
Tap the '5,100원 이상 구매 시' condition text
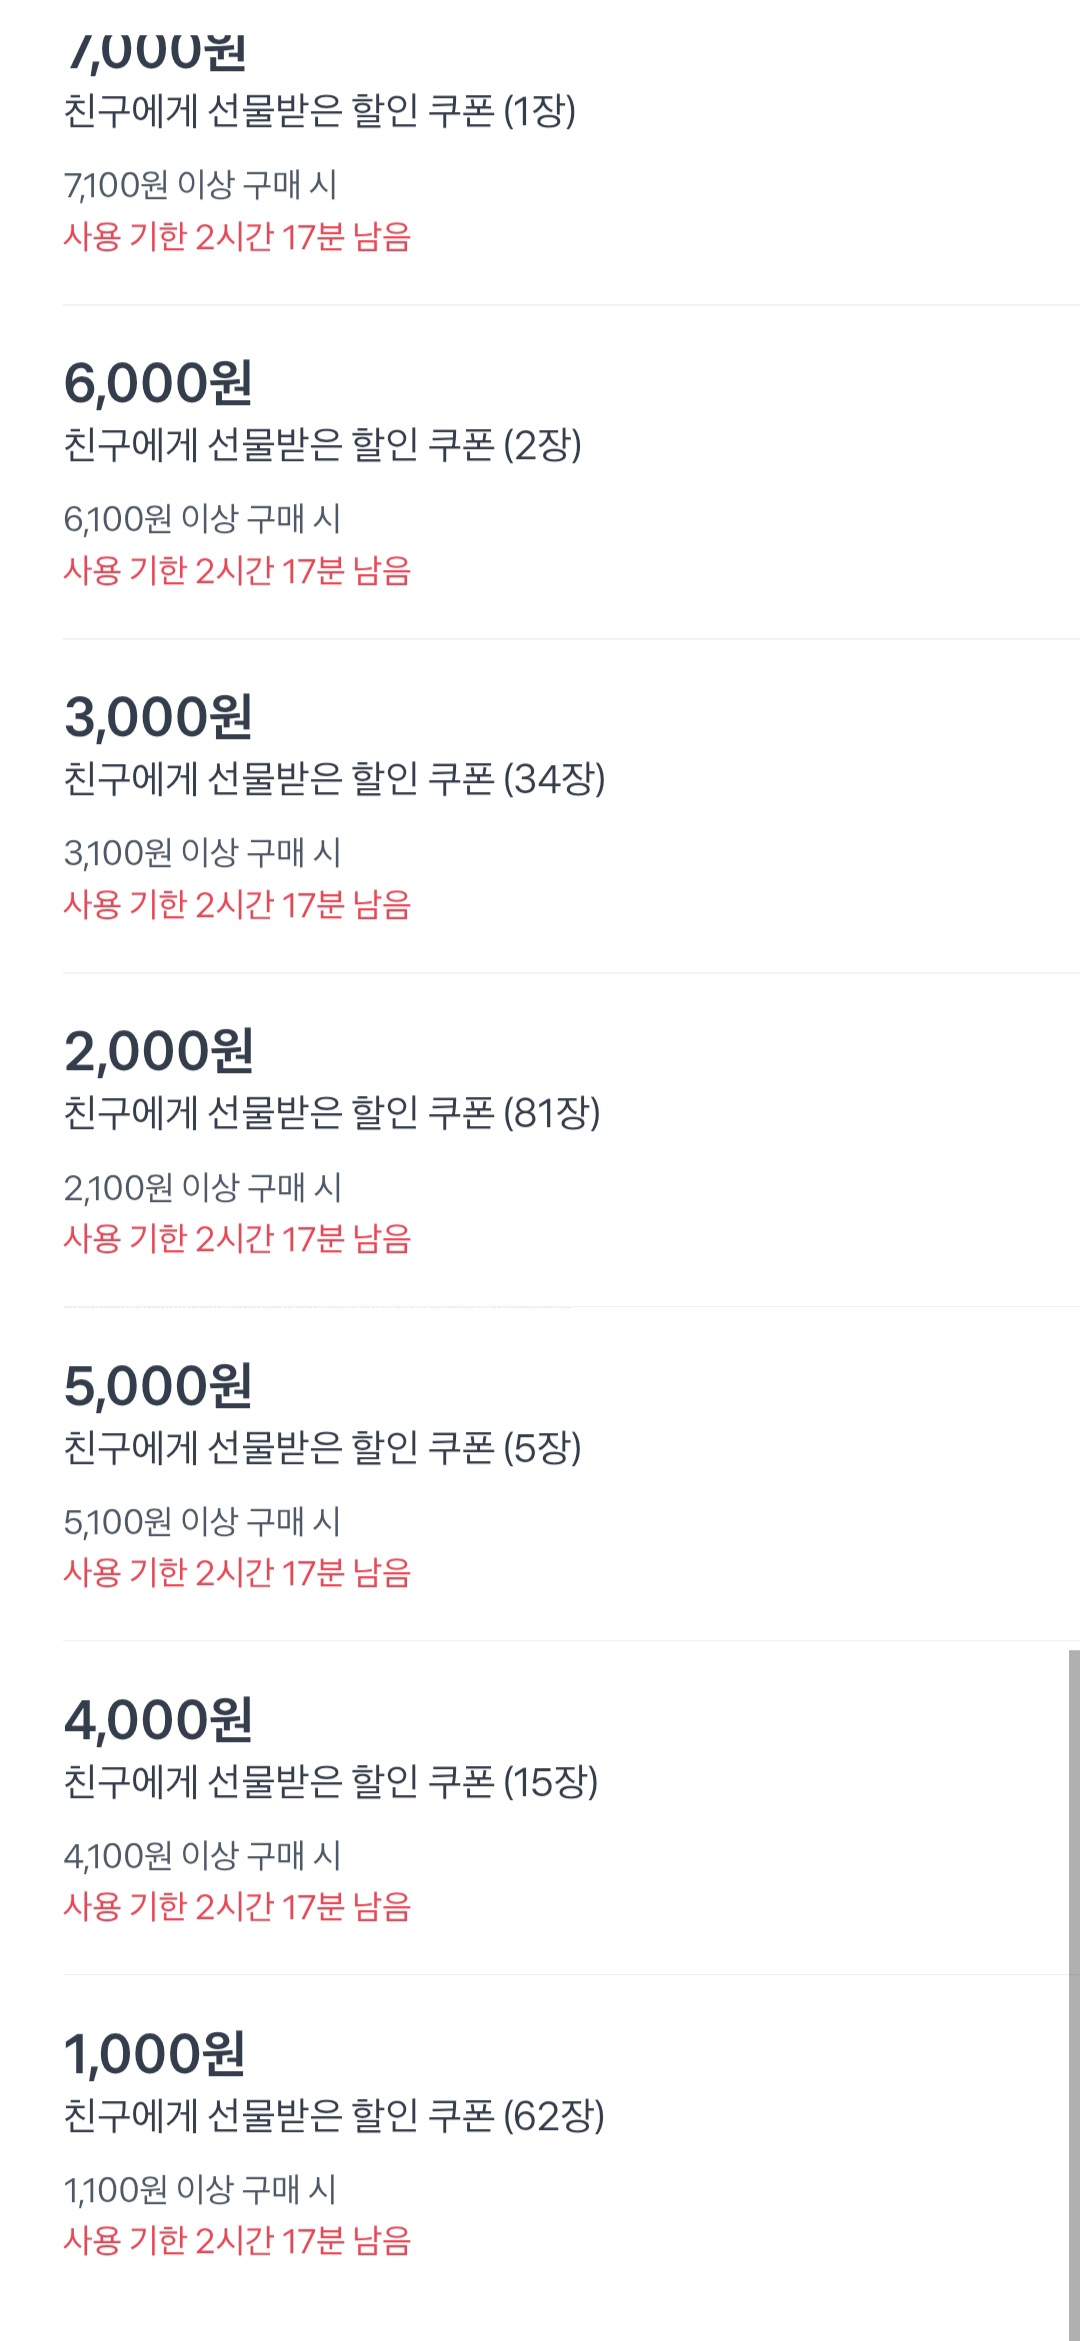(202, 1521)
